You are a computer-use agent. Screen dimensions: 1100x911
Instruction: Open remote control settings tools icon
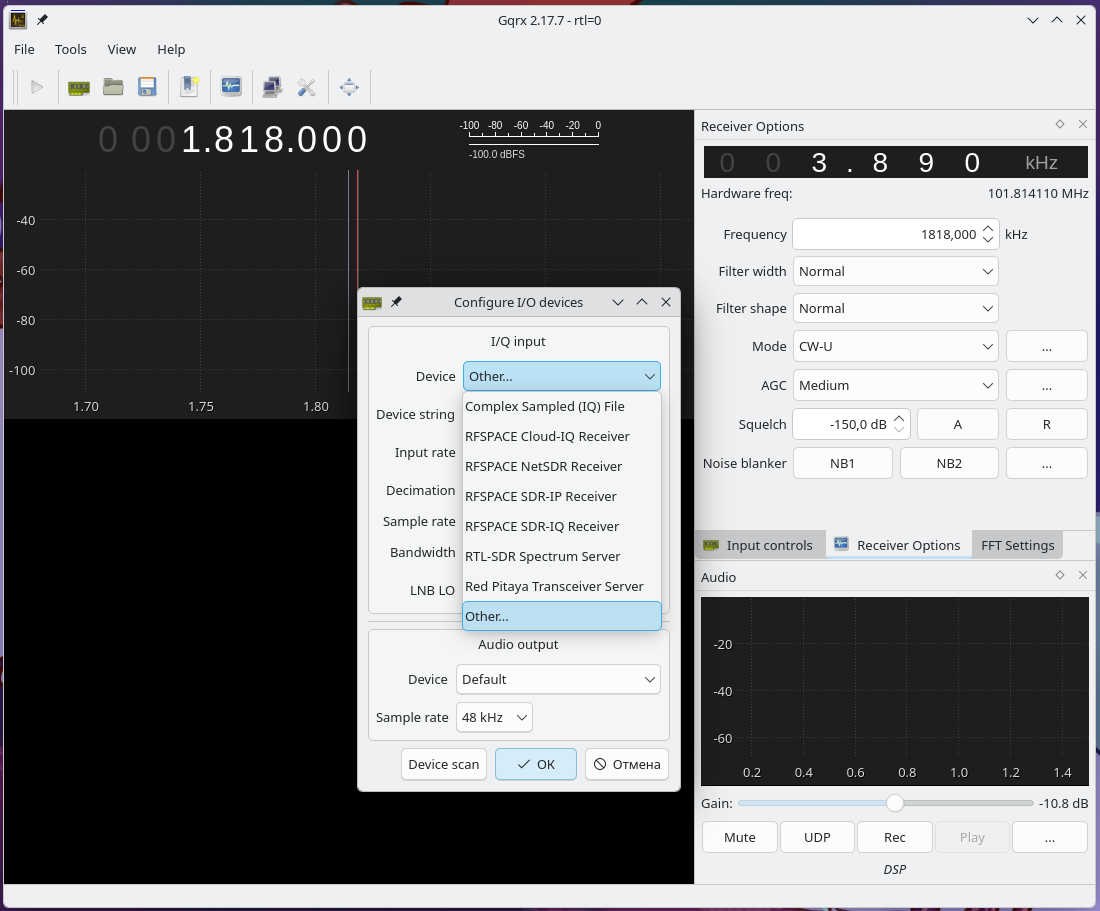[x=307, y=87]
